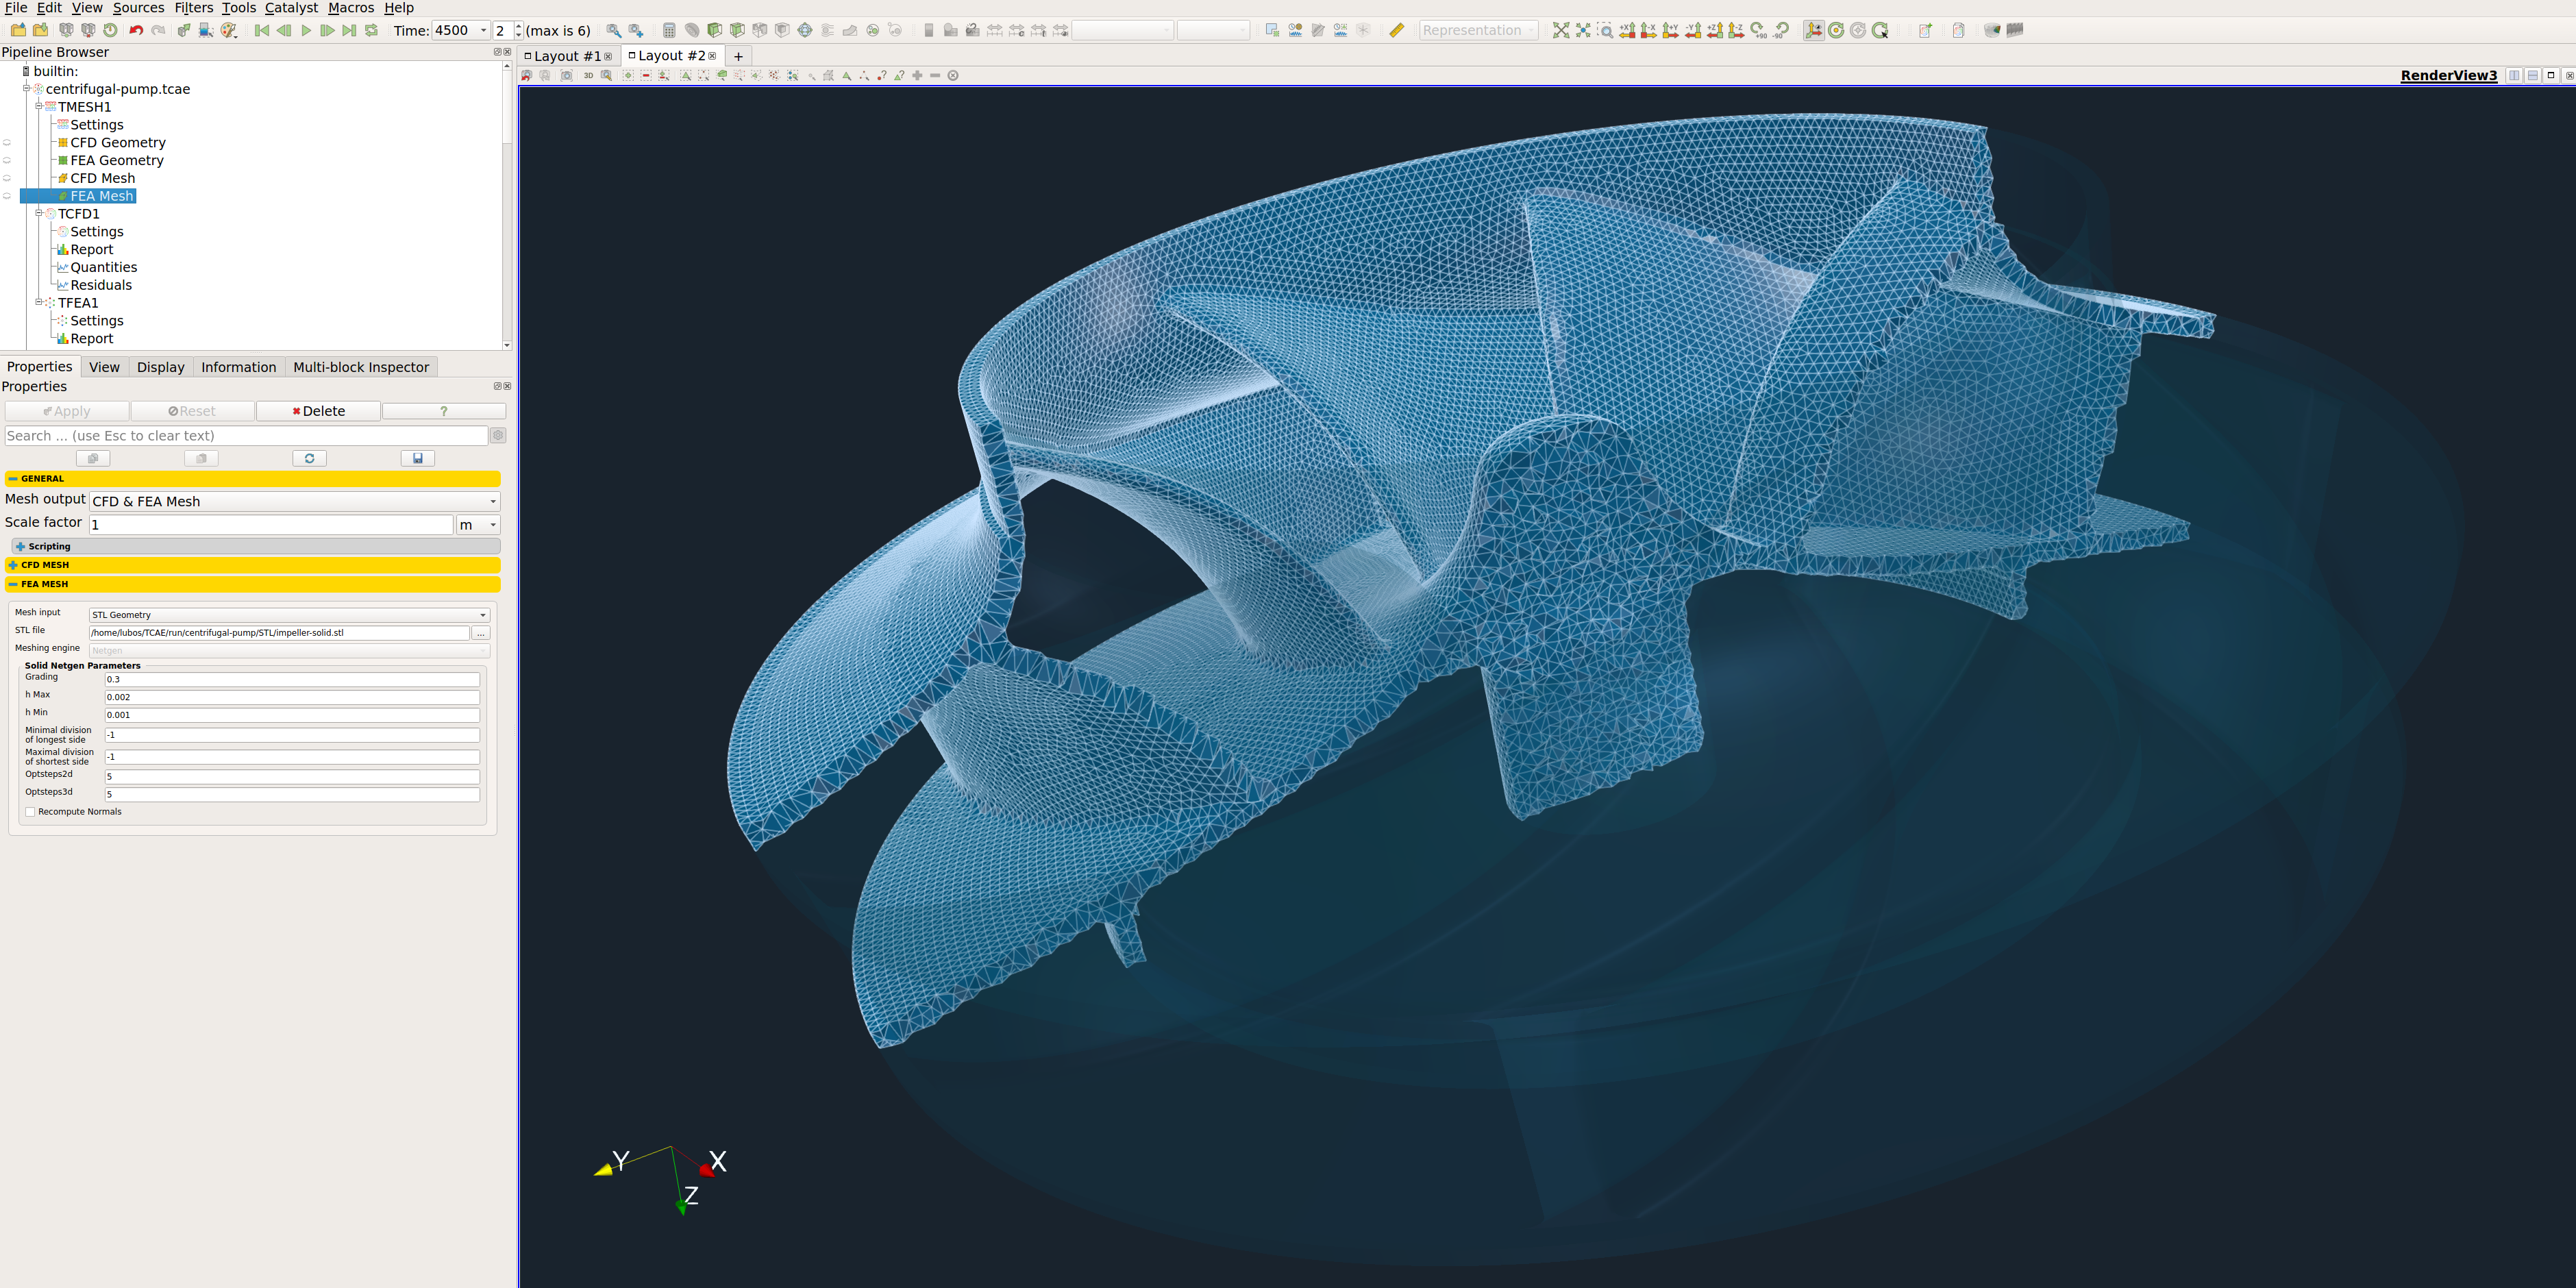This screenshot has height=1288, width=2576.
Task: Click the Zoom to Box icon
Action: coord(1605,30)
